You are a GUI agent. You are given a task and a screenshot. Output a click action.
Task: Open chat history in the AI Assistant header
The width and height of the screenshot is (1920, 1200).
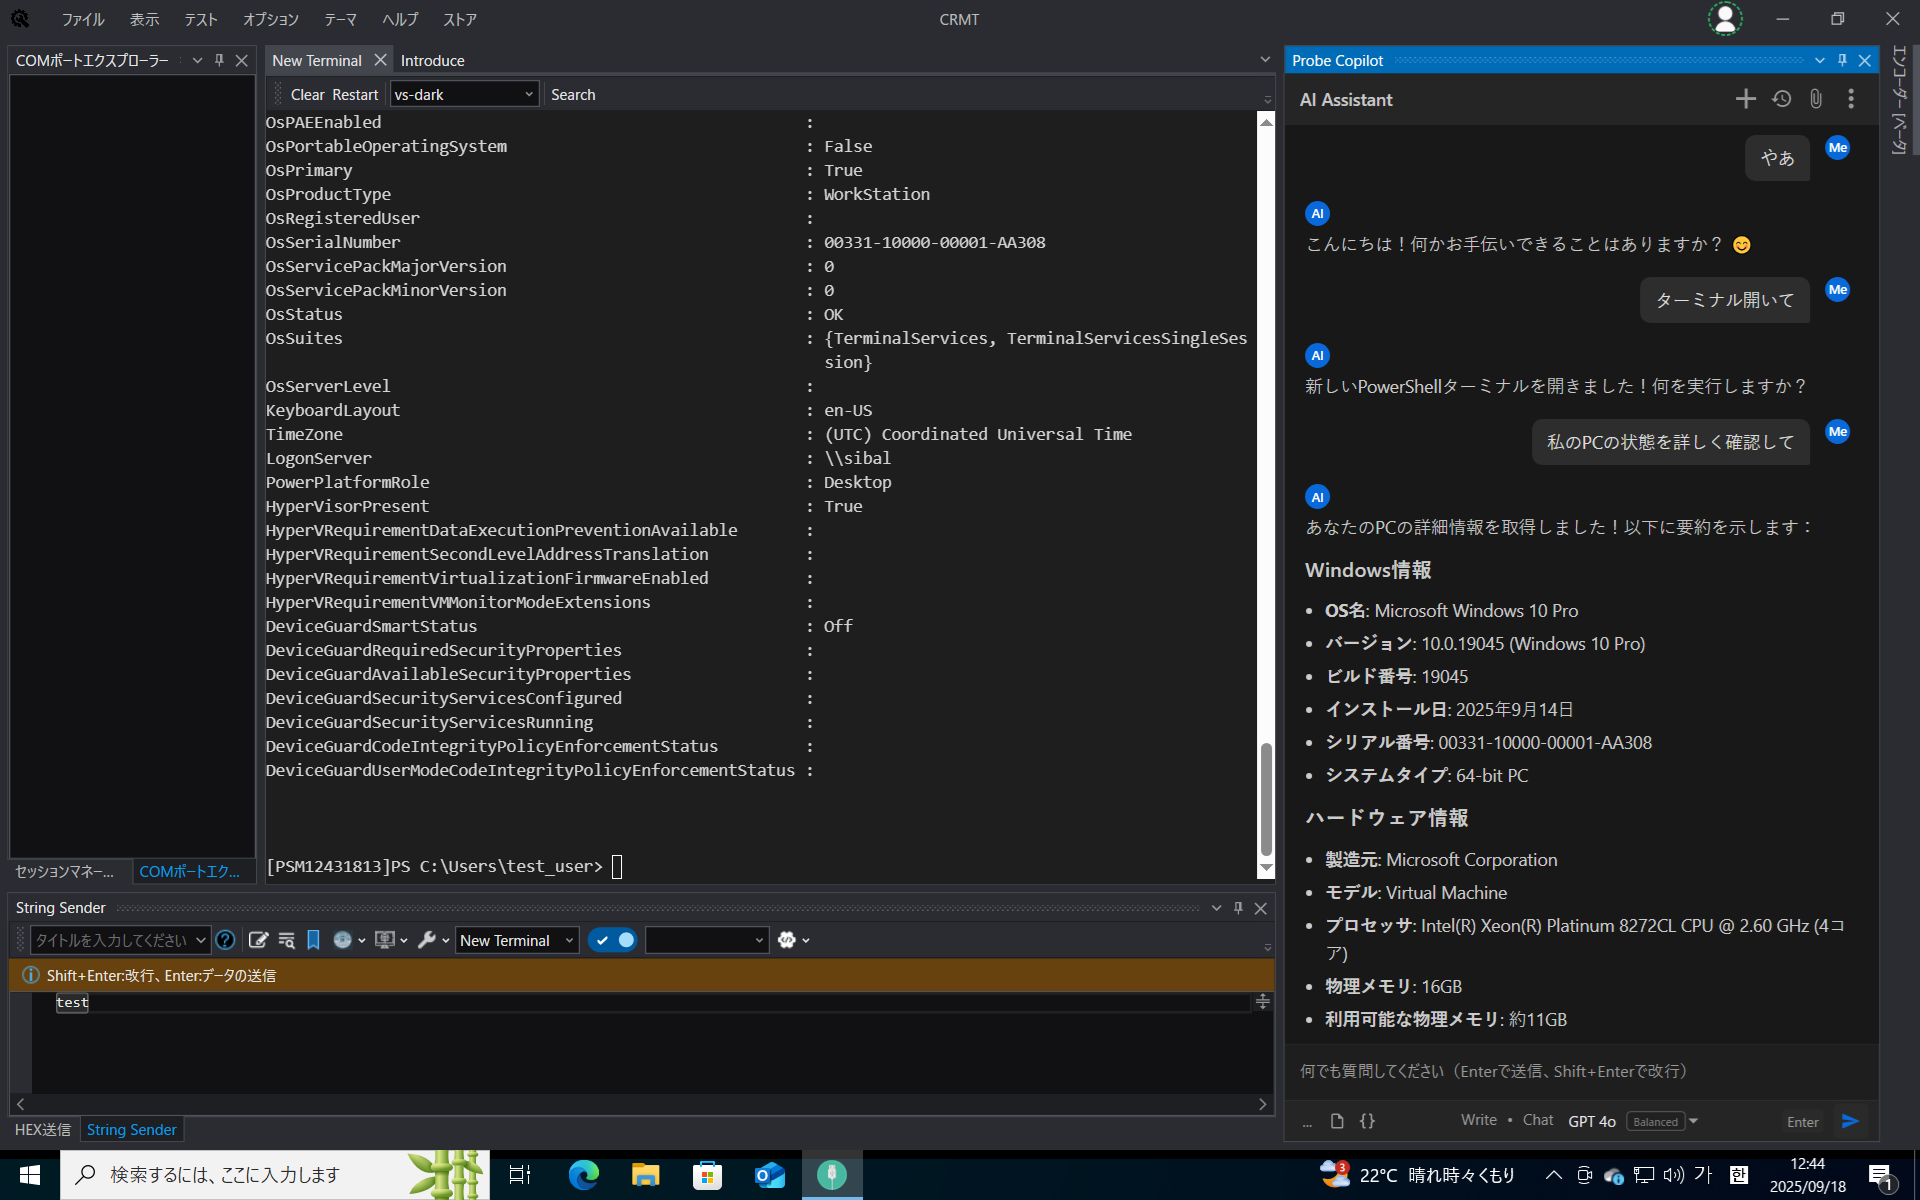[x=1781, y=98]
